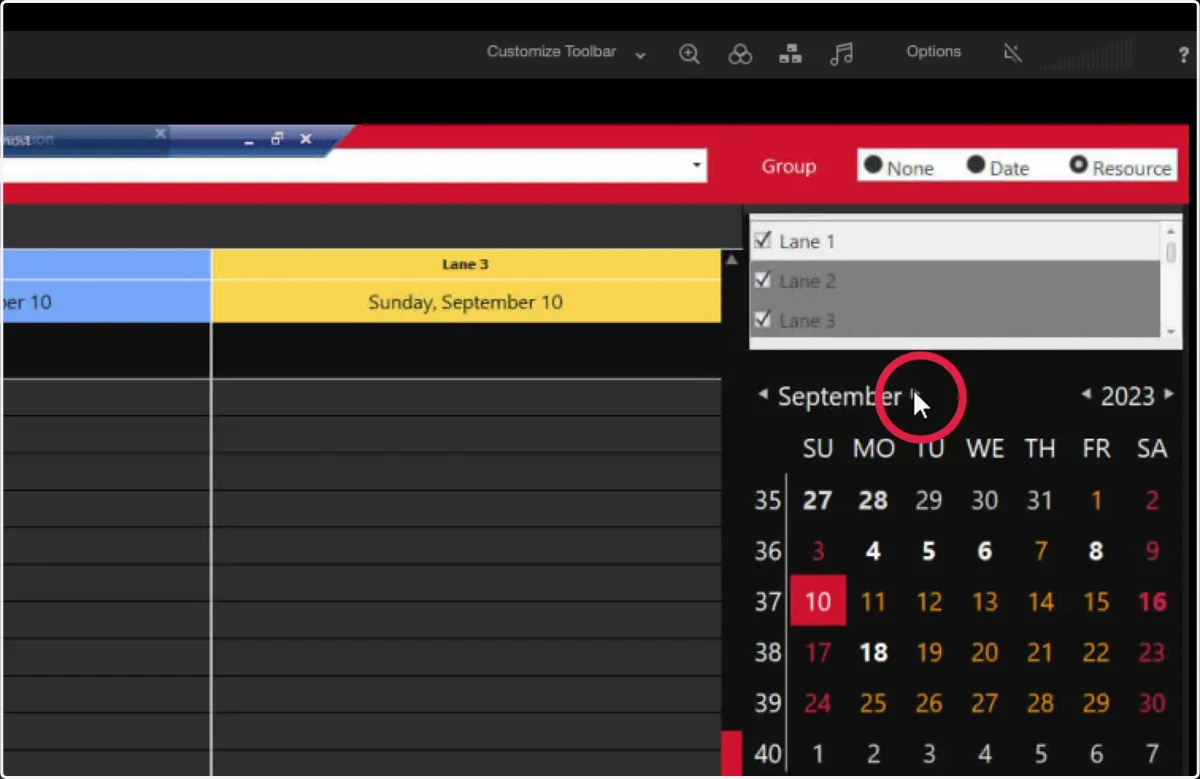Click the Sunday, September 10 header in Lane 3
The width and height of the screenshot is (1200, 779).
coord(466,302)
